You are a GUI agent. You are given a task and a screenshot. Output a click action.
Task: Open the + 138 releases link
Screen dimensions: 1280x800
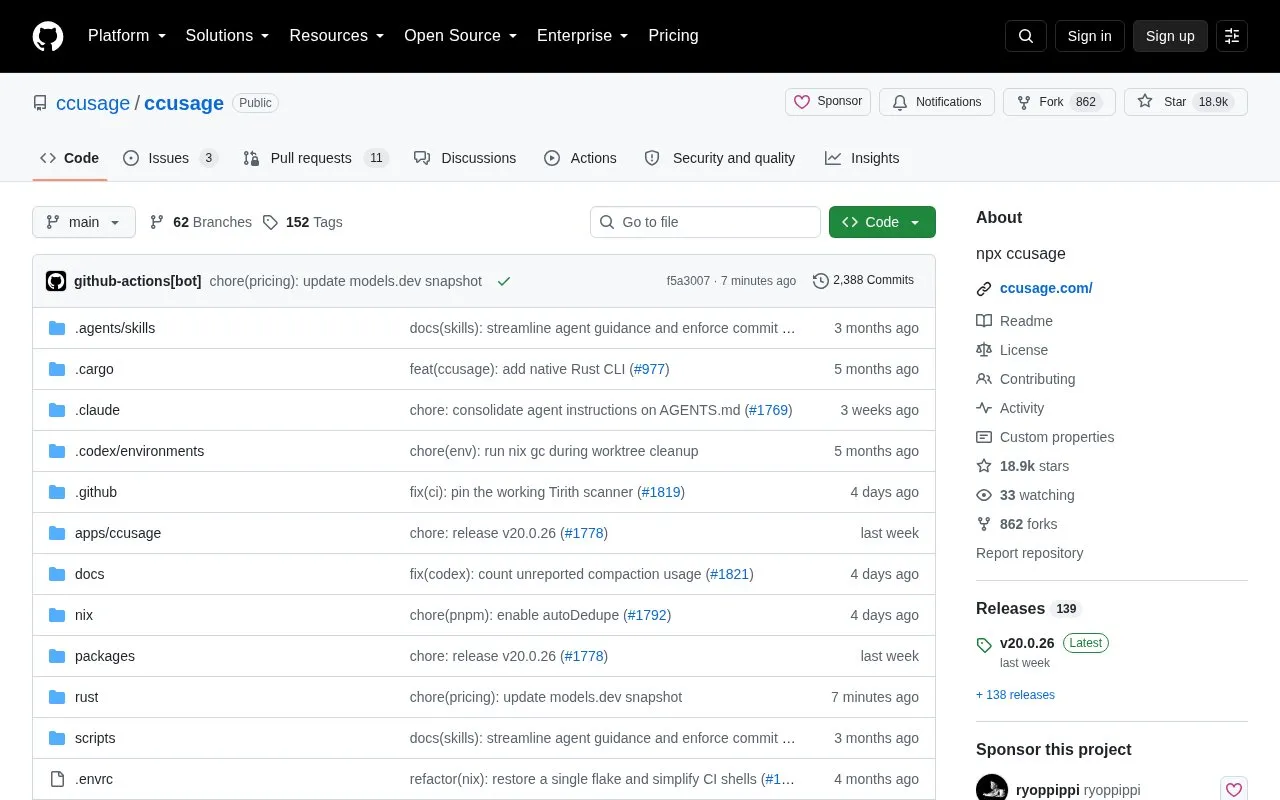click(x=1015, y=695)
